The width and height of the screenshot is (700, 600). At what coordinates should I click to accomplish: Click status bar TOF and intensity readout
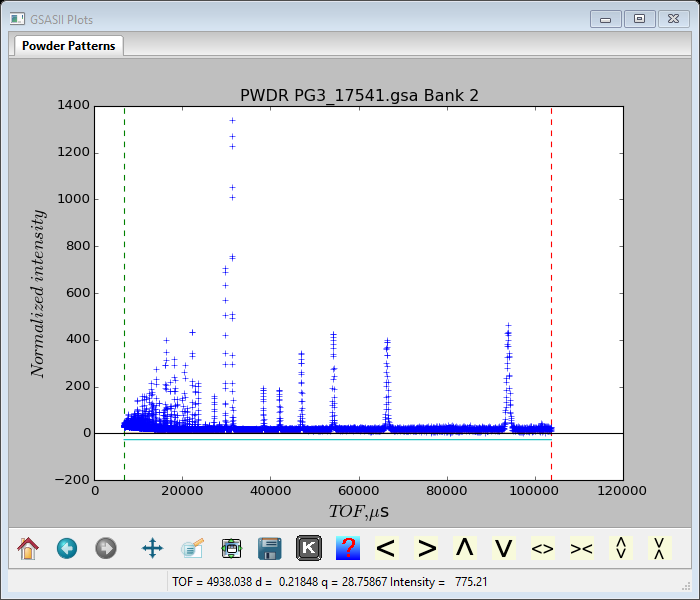pyautogui.click(x=330, y=582)
